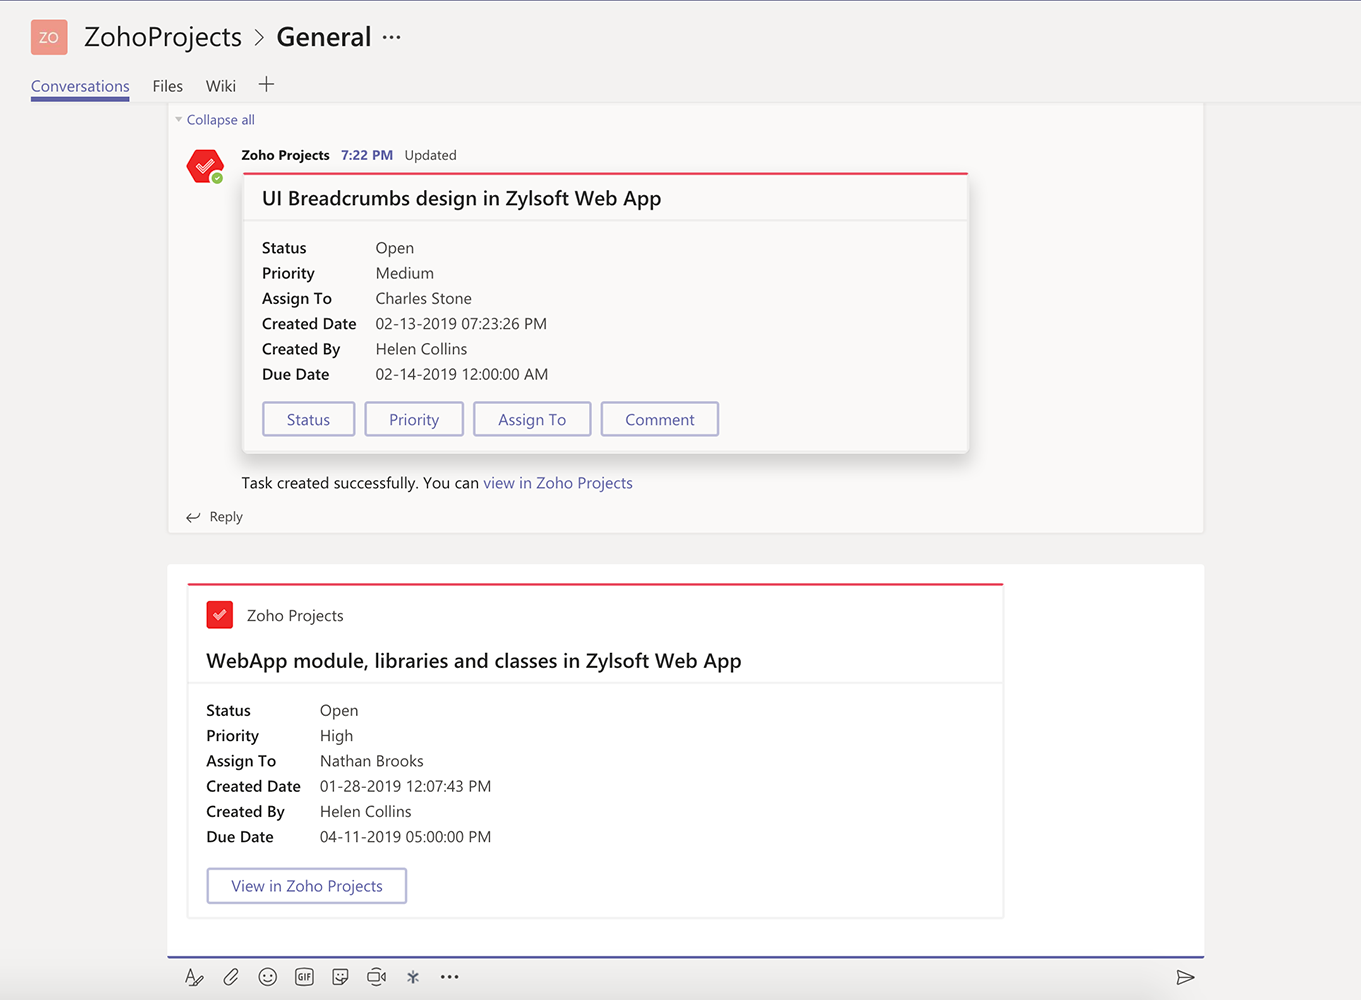
Task: Click the Priority button on task card
Action: [x=414, y=420]
